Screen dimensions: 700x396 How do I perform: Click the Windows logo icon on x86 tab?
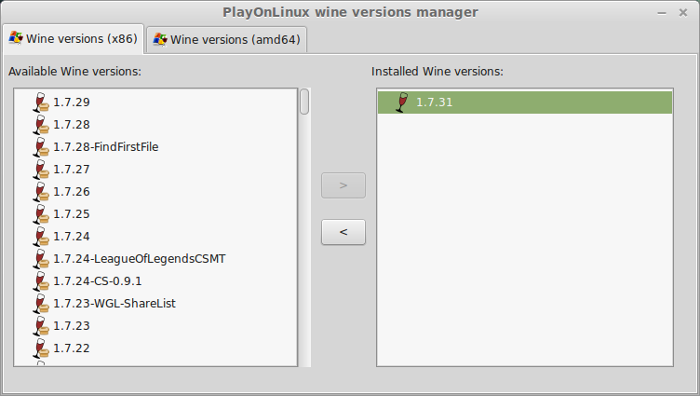click(16, 38)
